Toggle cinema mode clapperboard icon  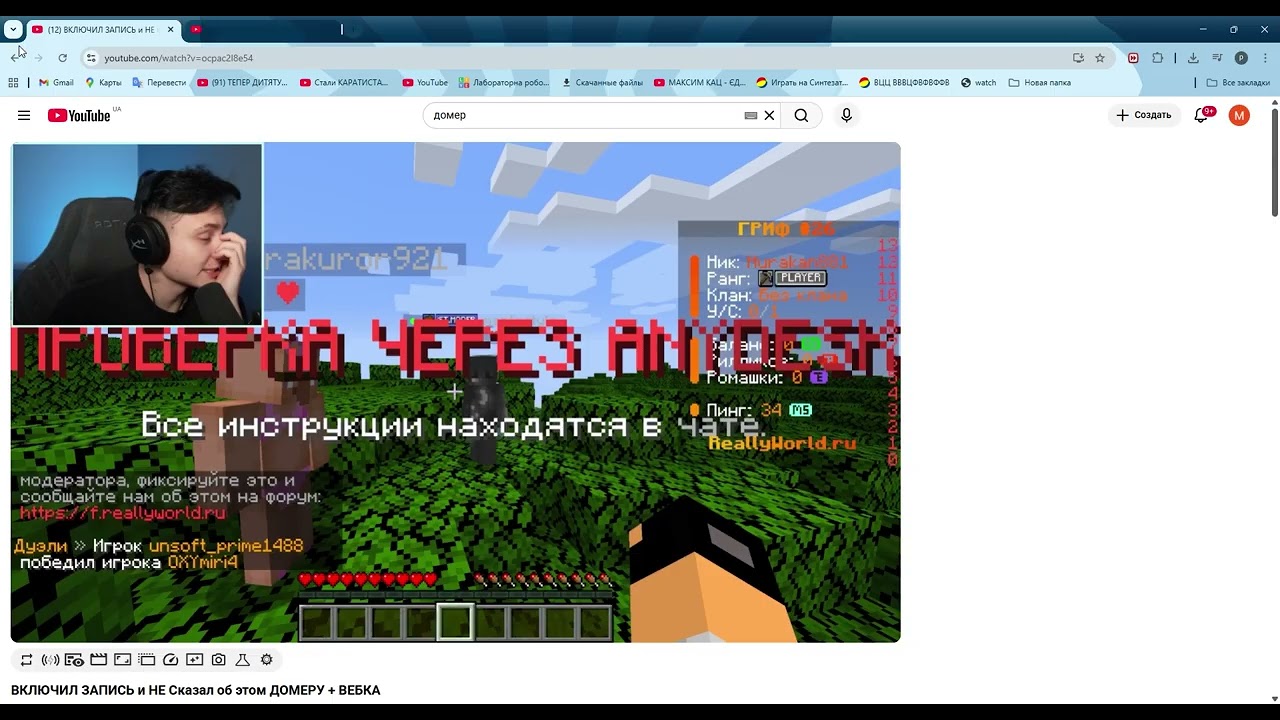[x=99, y=660]
